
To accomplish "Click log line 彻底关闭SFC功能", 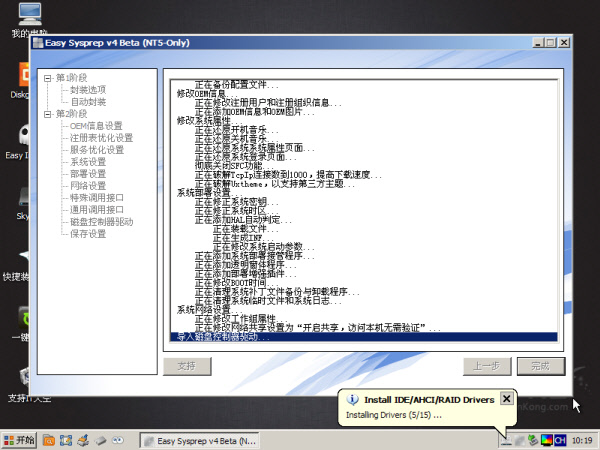I will click(234, 166).
